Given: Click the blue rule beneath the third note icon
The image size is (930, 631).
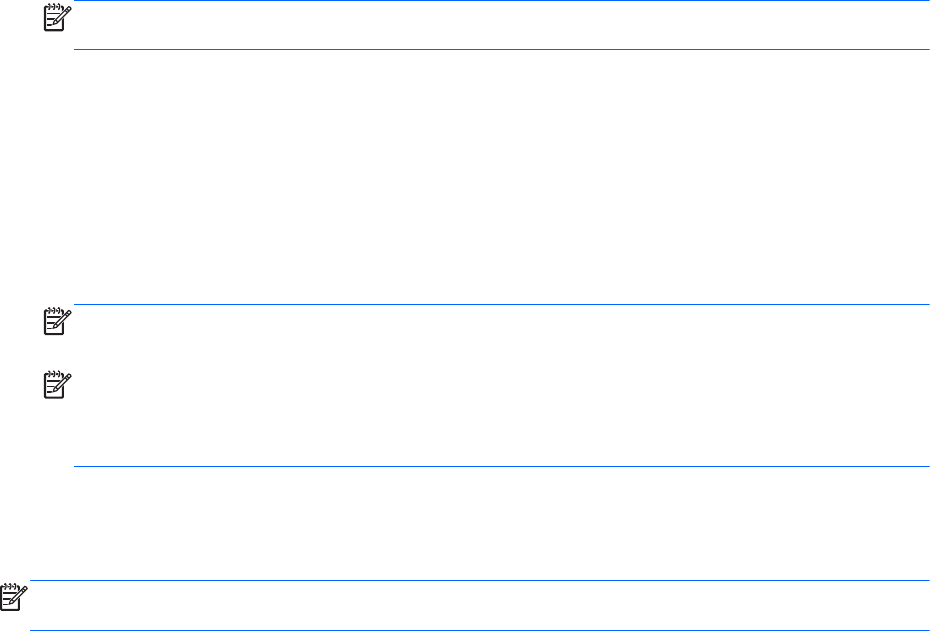Looking at the screenshot, I should [501, 466].
